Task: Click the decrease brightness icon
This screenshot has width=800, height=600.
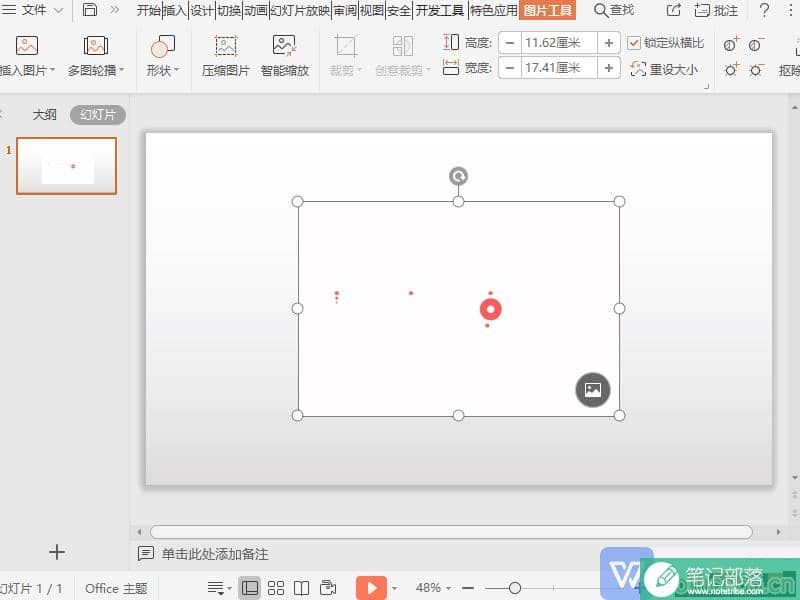Action: click(756, 69)
